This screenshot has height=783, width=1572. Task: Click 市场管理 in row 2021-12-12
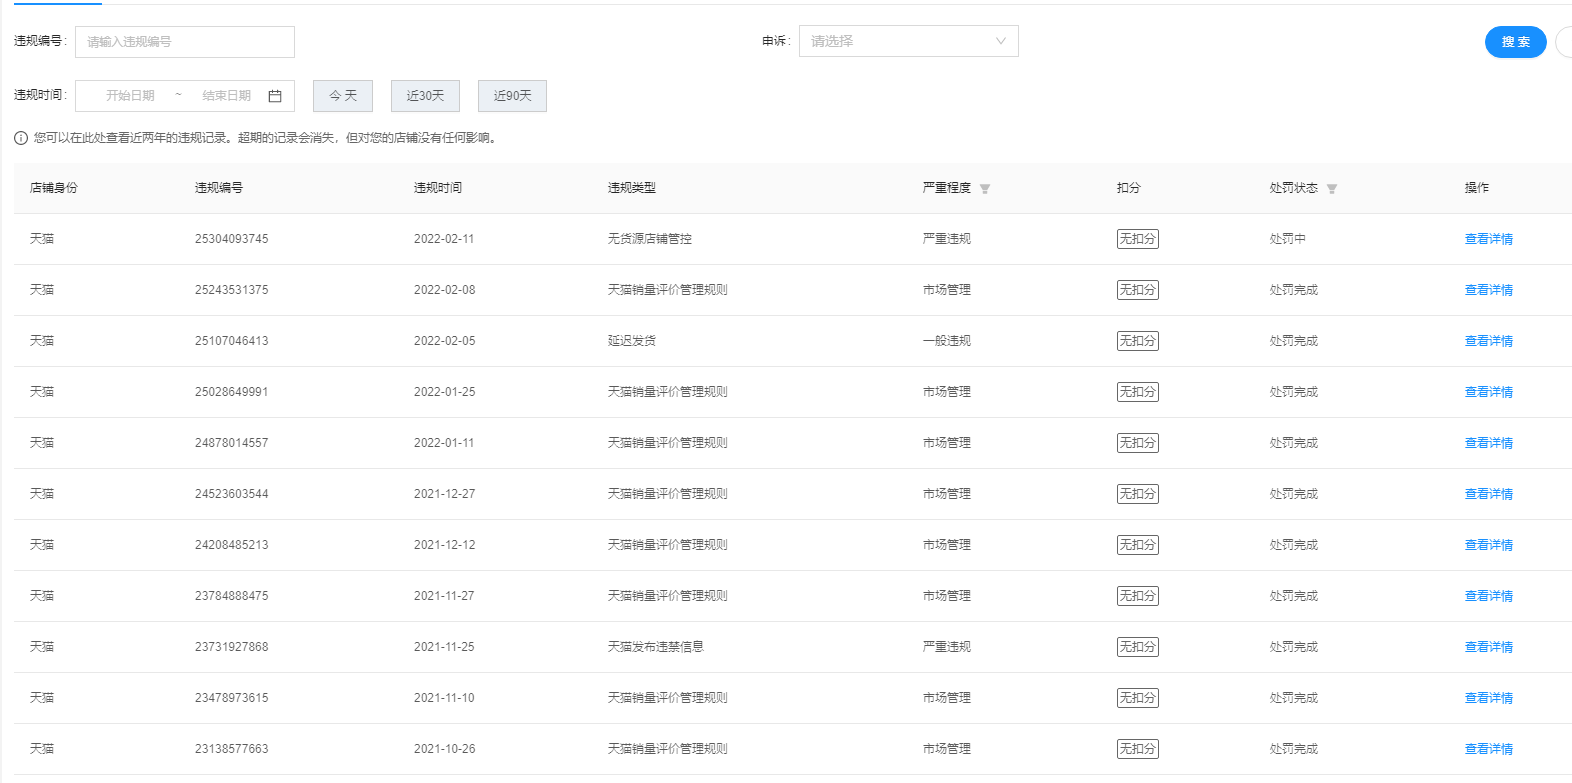[x=947, y=545]
